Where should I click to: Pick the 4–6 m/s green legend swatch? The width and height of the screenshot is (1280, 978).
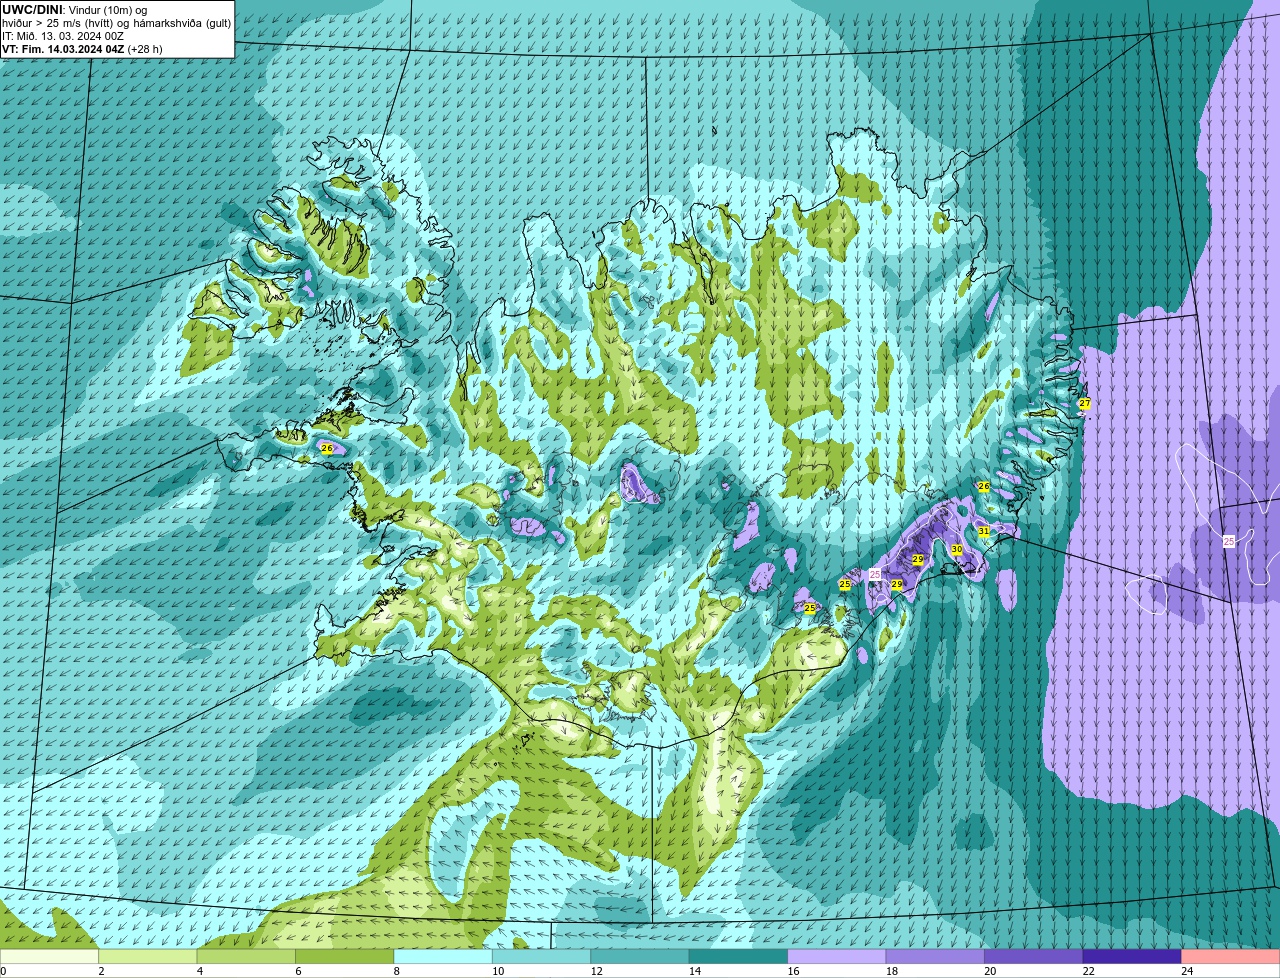coord(246,956)
